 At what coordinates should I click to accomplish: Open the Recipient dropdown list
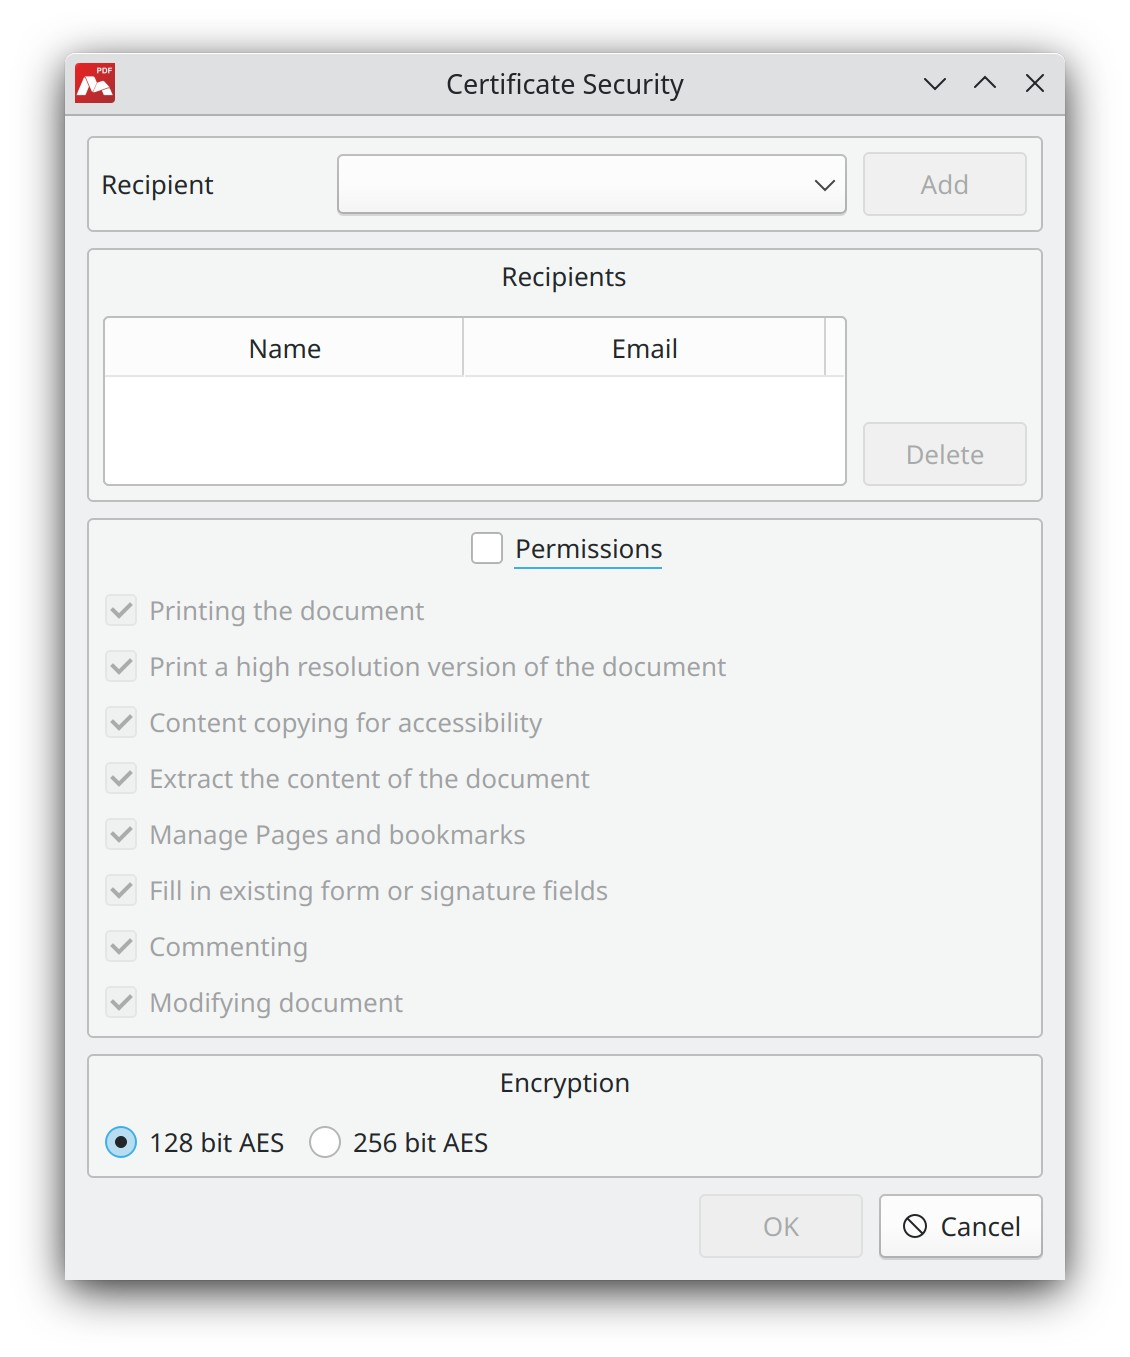click(x=592, y=184)
